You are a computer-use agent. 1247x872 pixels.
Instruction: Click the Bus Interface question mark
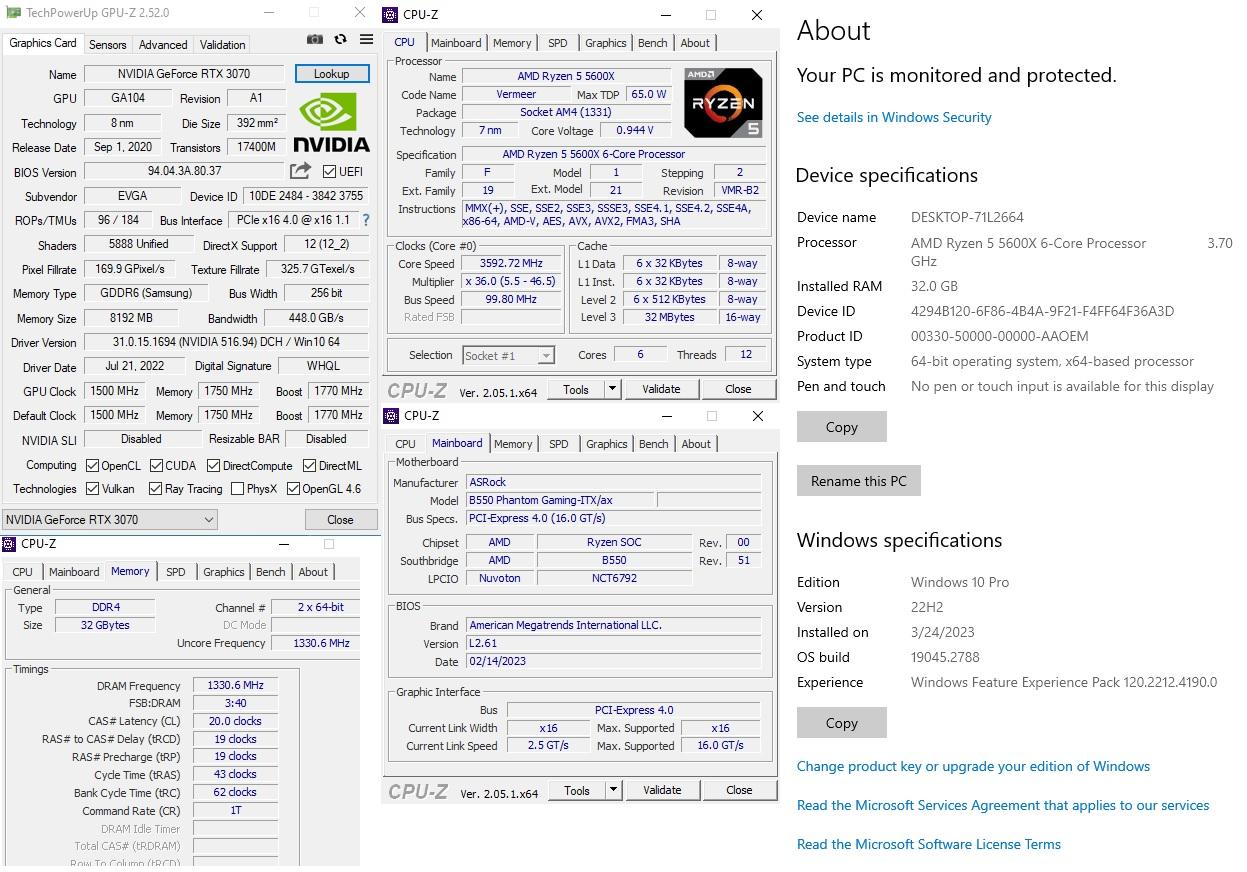click(x=366, y=220)
